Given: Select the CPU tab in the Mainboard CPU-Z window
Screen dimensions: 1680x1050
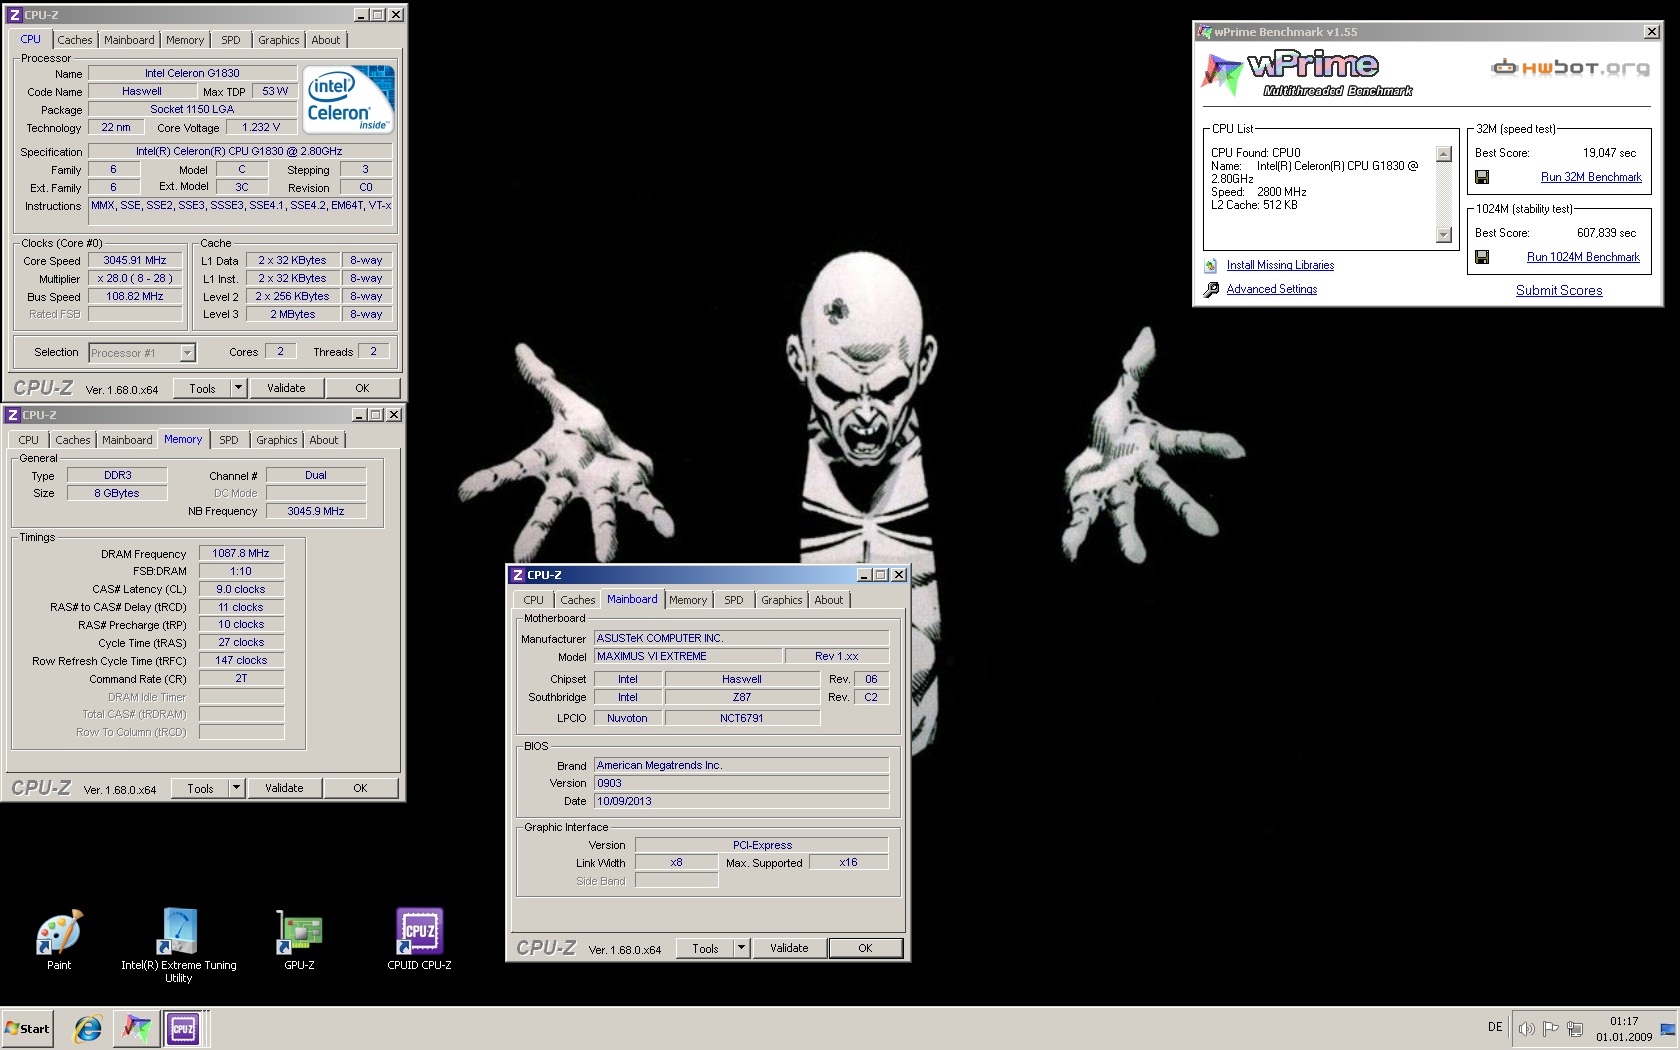Looking at the screenshot, I should tap(534, 600).
